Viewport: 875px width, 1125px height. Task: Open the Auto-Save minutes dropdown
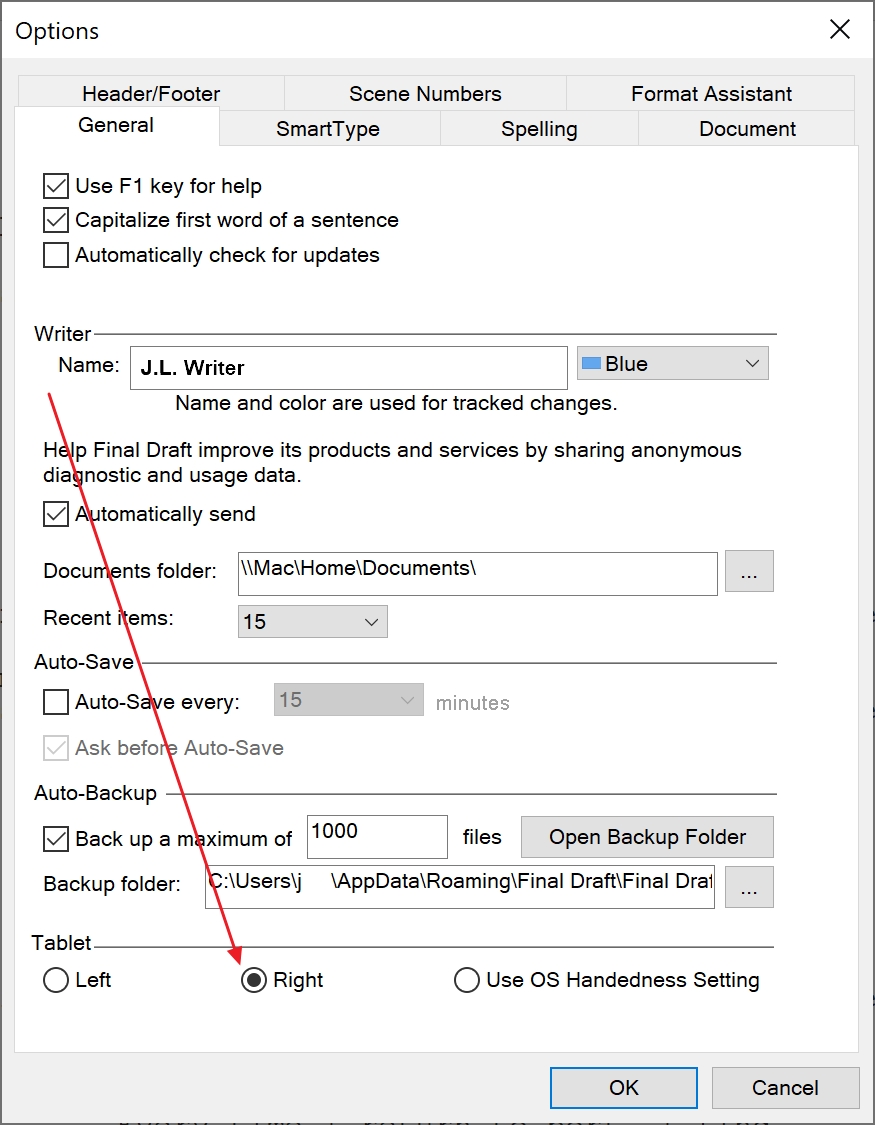349,700
